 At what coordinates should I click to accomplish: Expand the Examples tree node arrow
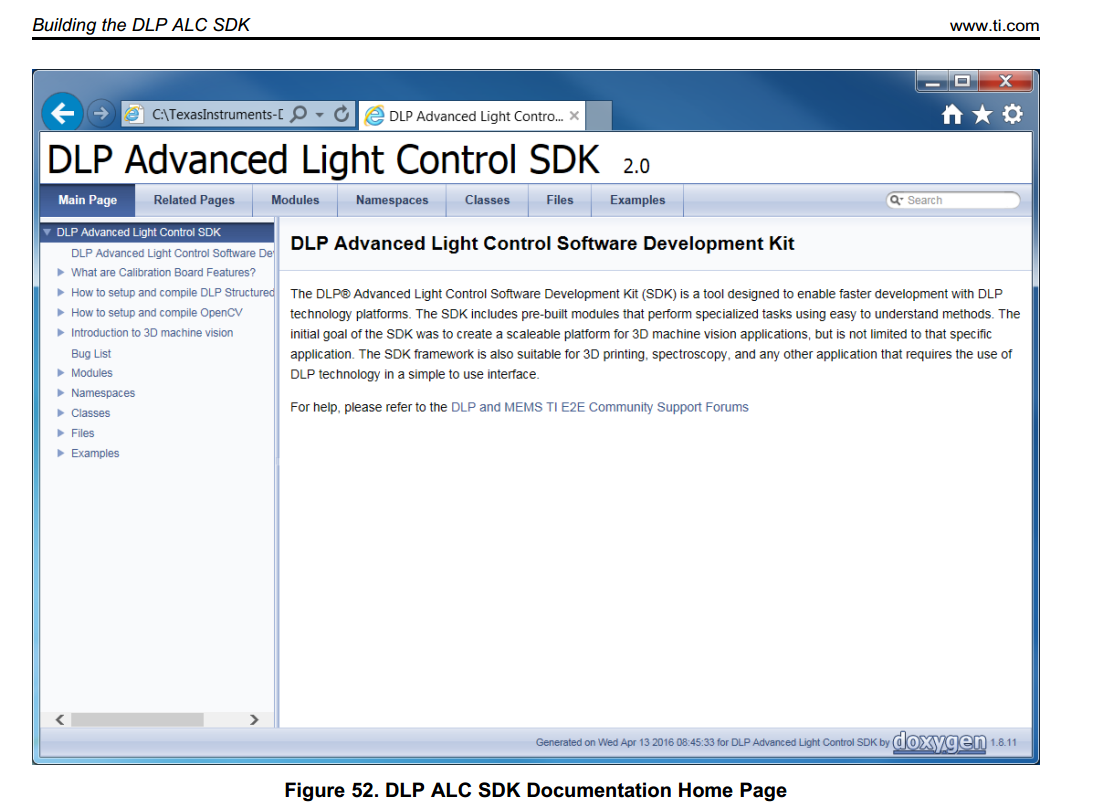coord(61,454)
